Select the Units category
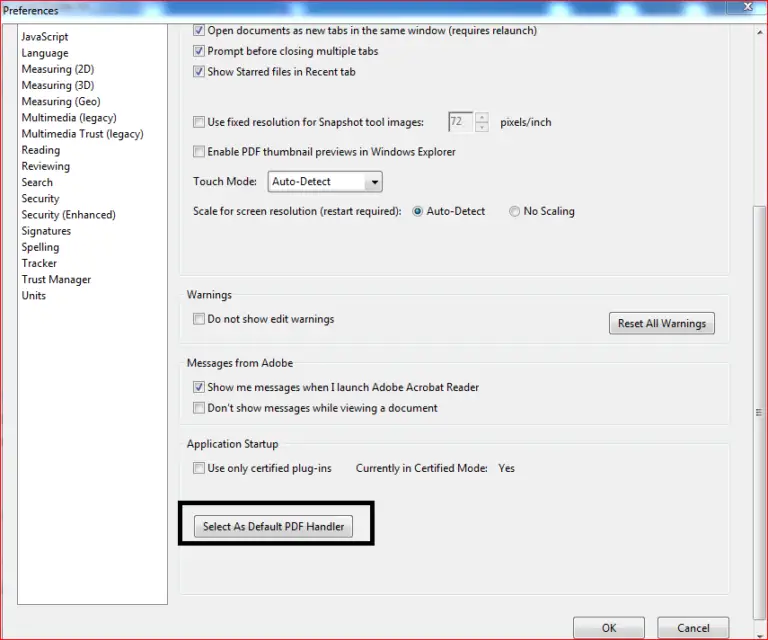The width and height of the screenshot is (768, 640). [33, 295]
